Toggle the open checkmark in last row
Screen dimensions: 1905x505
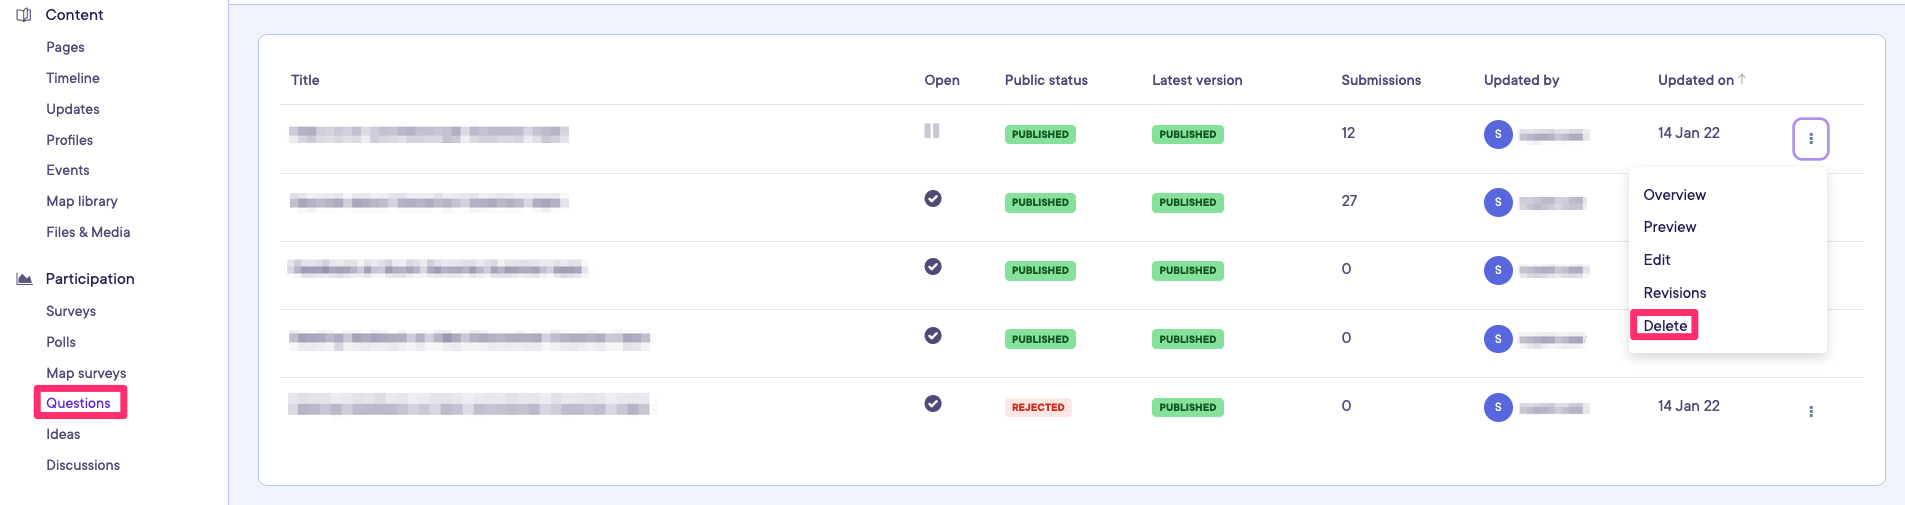932,404
